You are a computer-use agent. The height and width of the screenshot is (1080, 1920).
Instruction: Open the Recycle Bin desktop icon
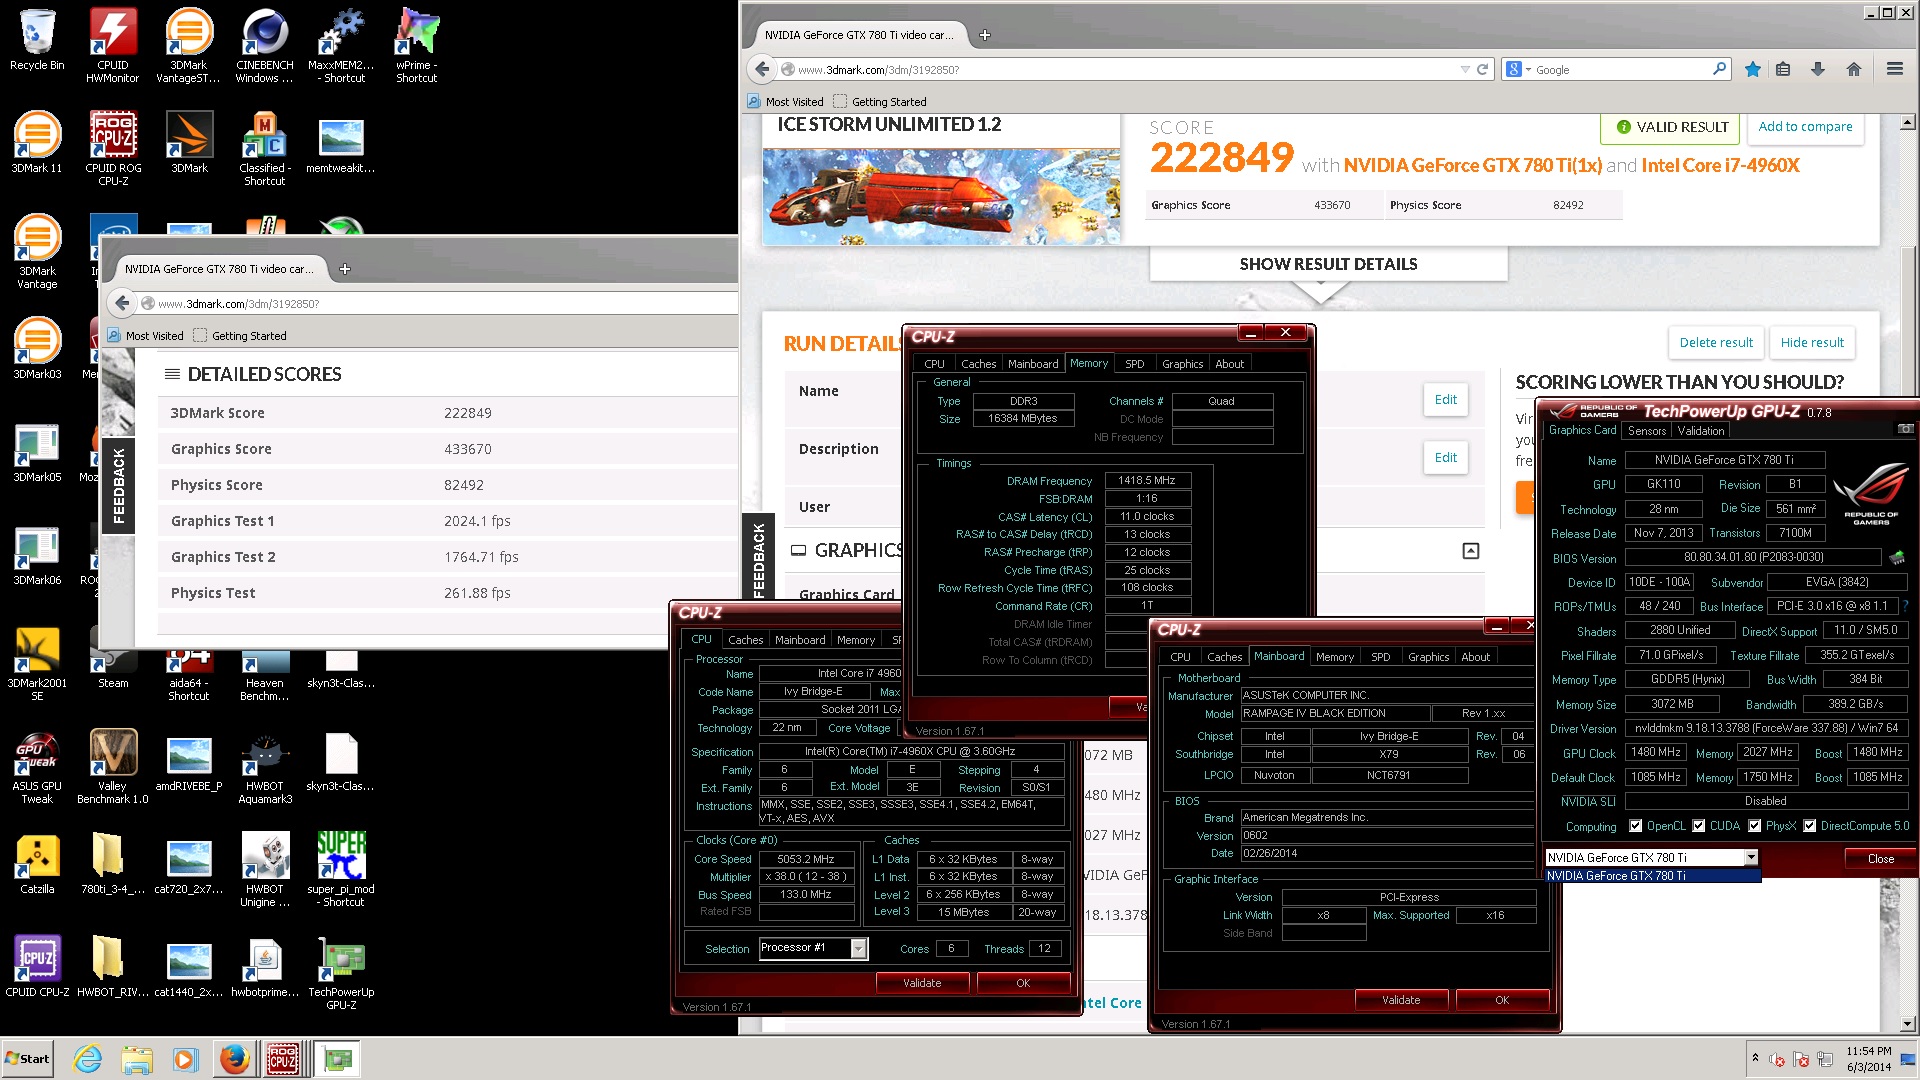coord(37,40)
